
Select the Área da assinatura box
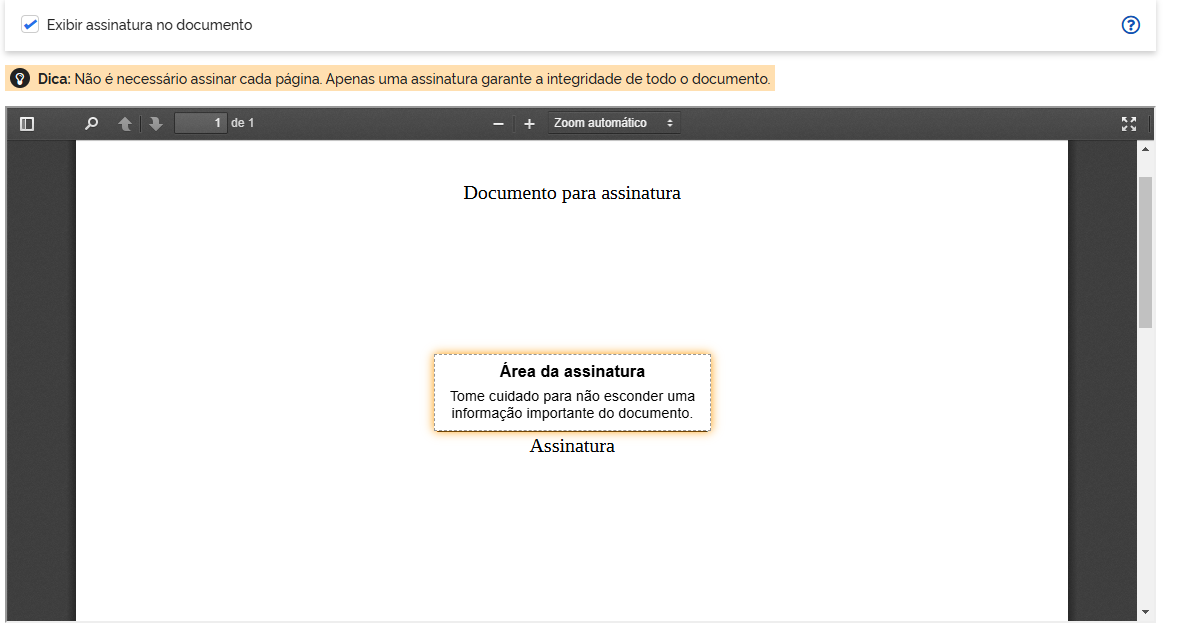pos(572,392)
